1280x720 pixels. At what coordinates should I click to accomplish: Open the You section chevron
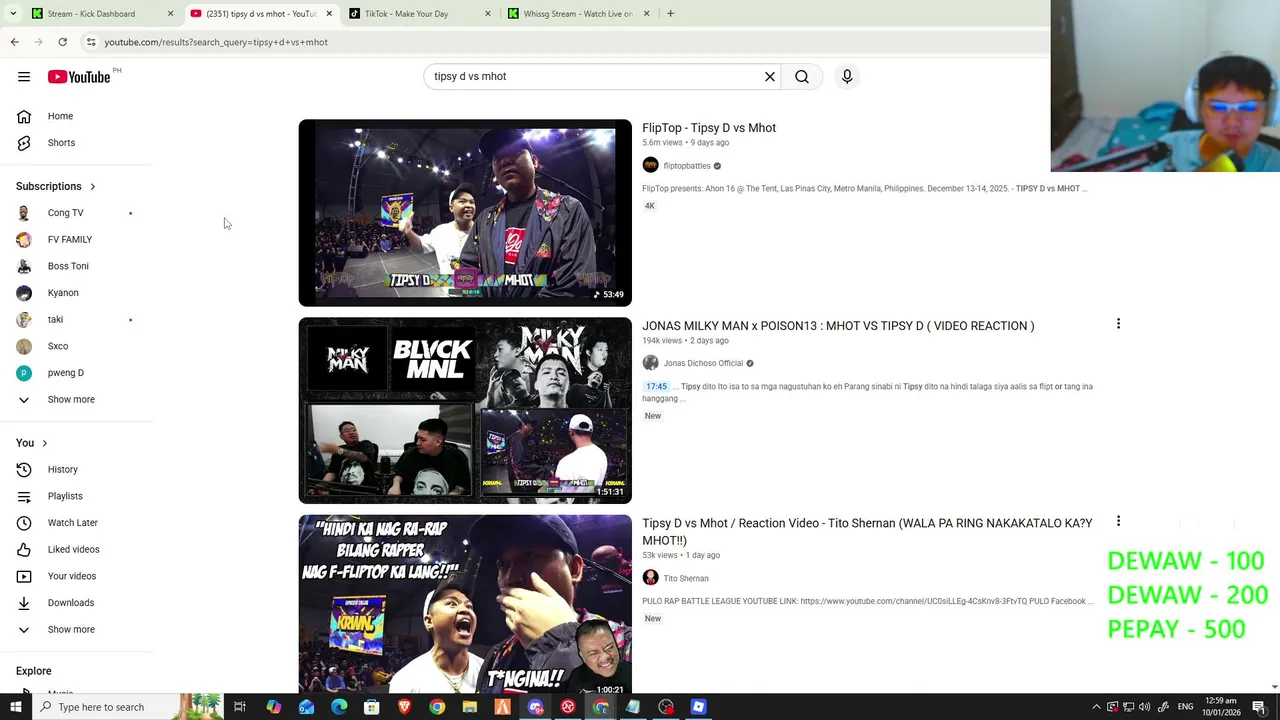click(44, 443)
